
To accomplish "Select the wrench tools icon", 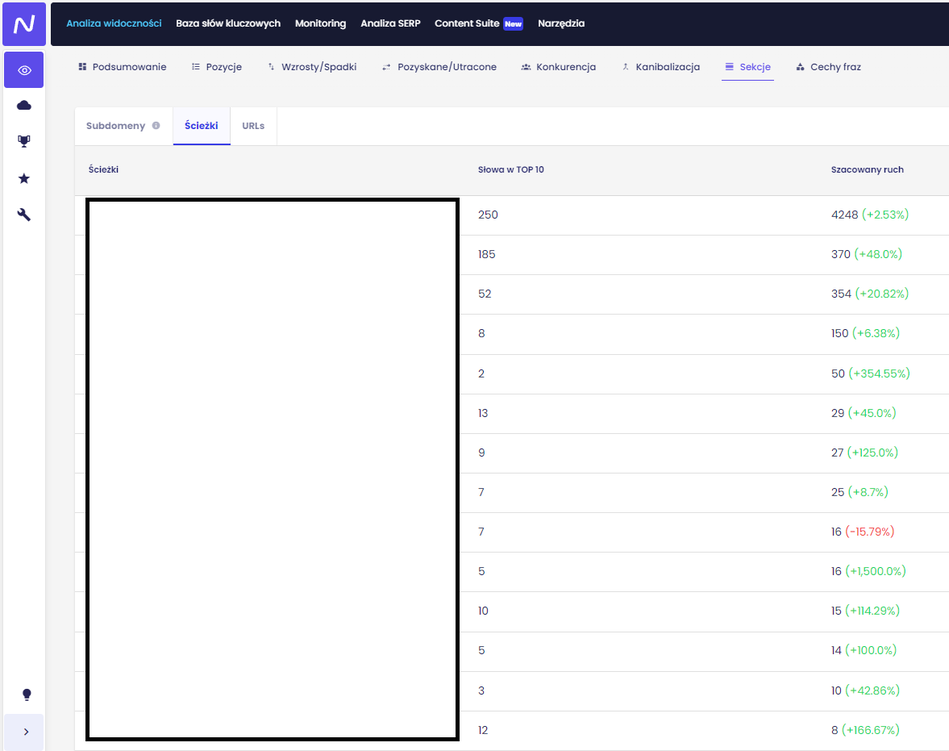I will pyautogui.click(x=24, y=214).
